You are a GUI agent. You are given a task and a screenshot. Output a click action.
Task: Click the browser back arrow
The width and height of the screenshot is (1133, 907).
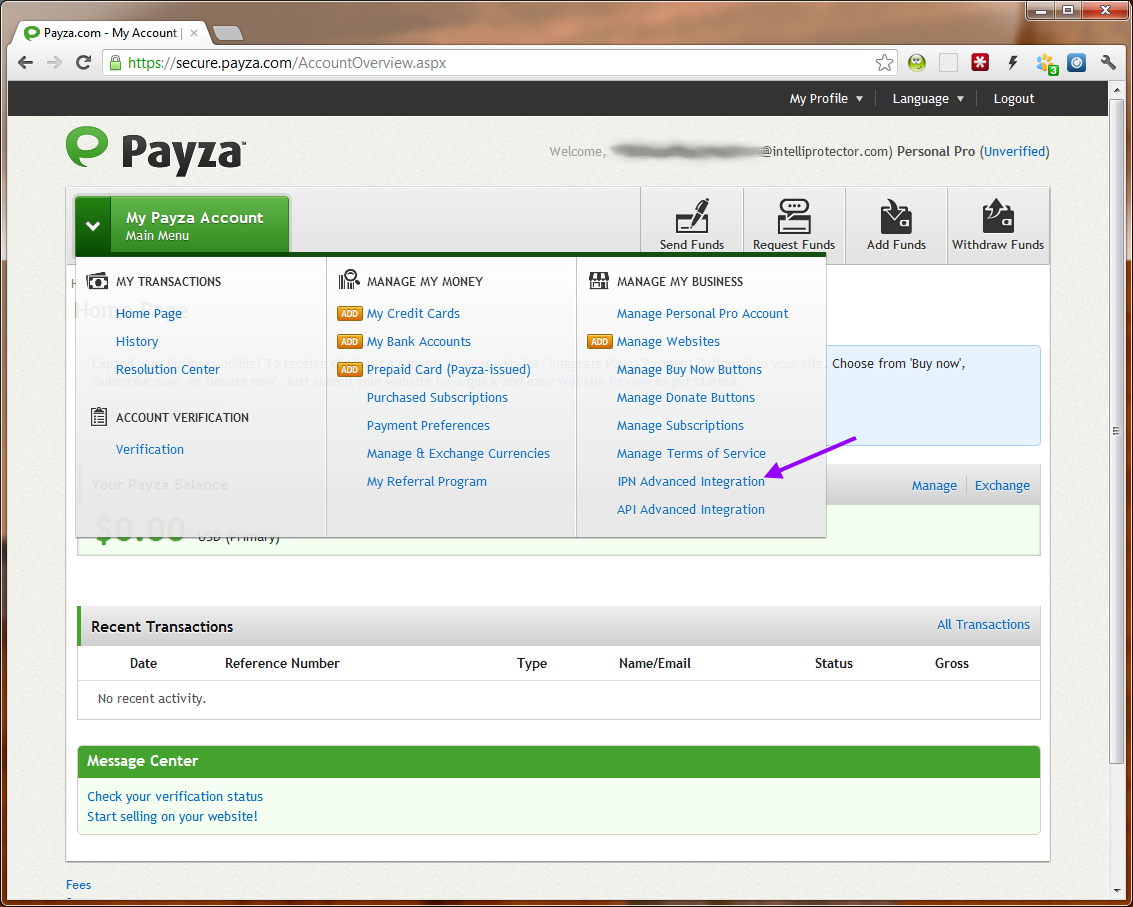pos(25,63)
